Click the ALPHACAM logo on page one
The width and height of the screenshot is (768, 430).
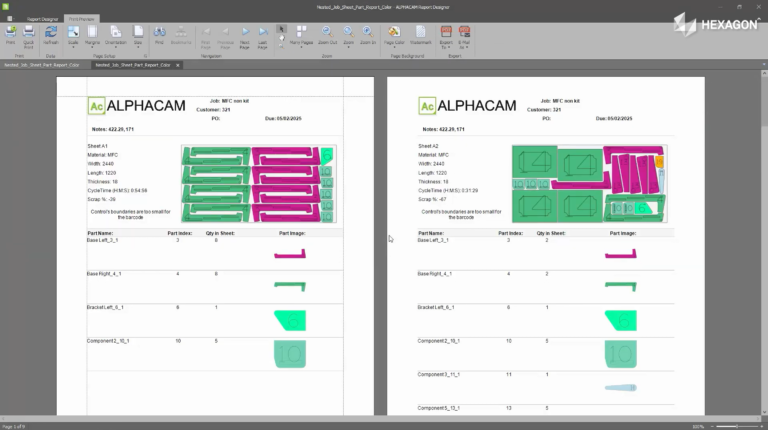[137, 106]
